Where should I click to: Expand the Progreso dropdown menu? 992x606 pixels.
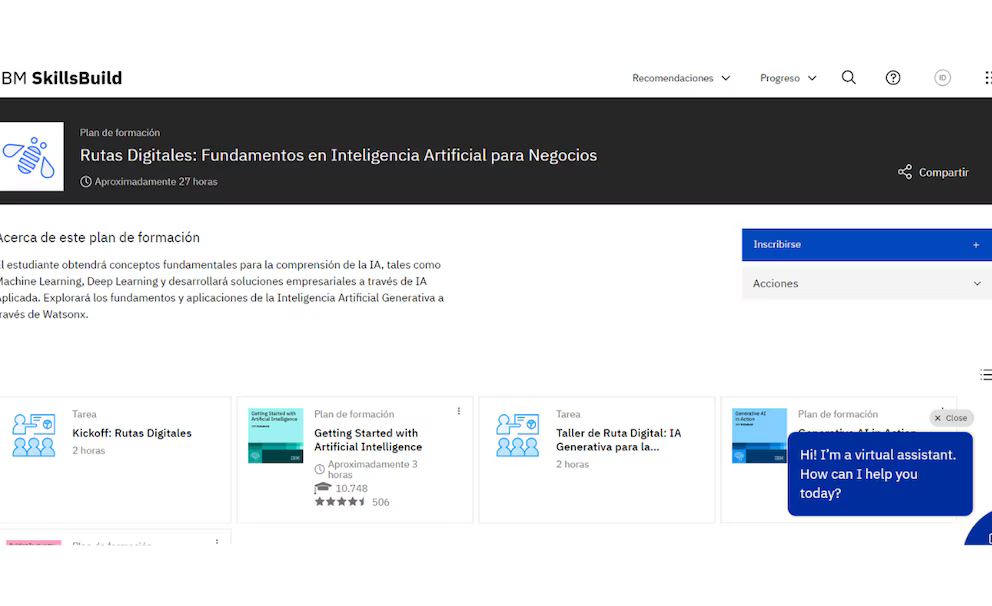point(788,78)
